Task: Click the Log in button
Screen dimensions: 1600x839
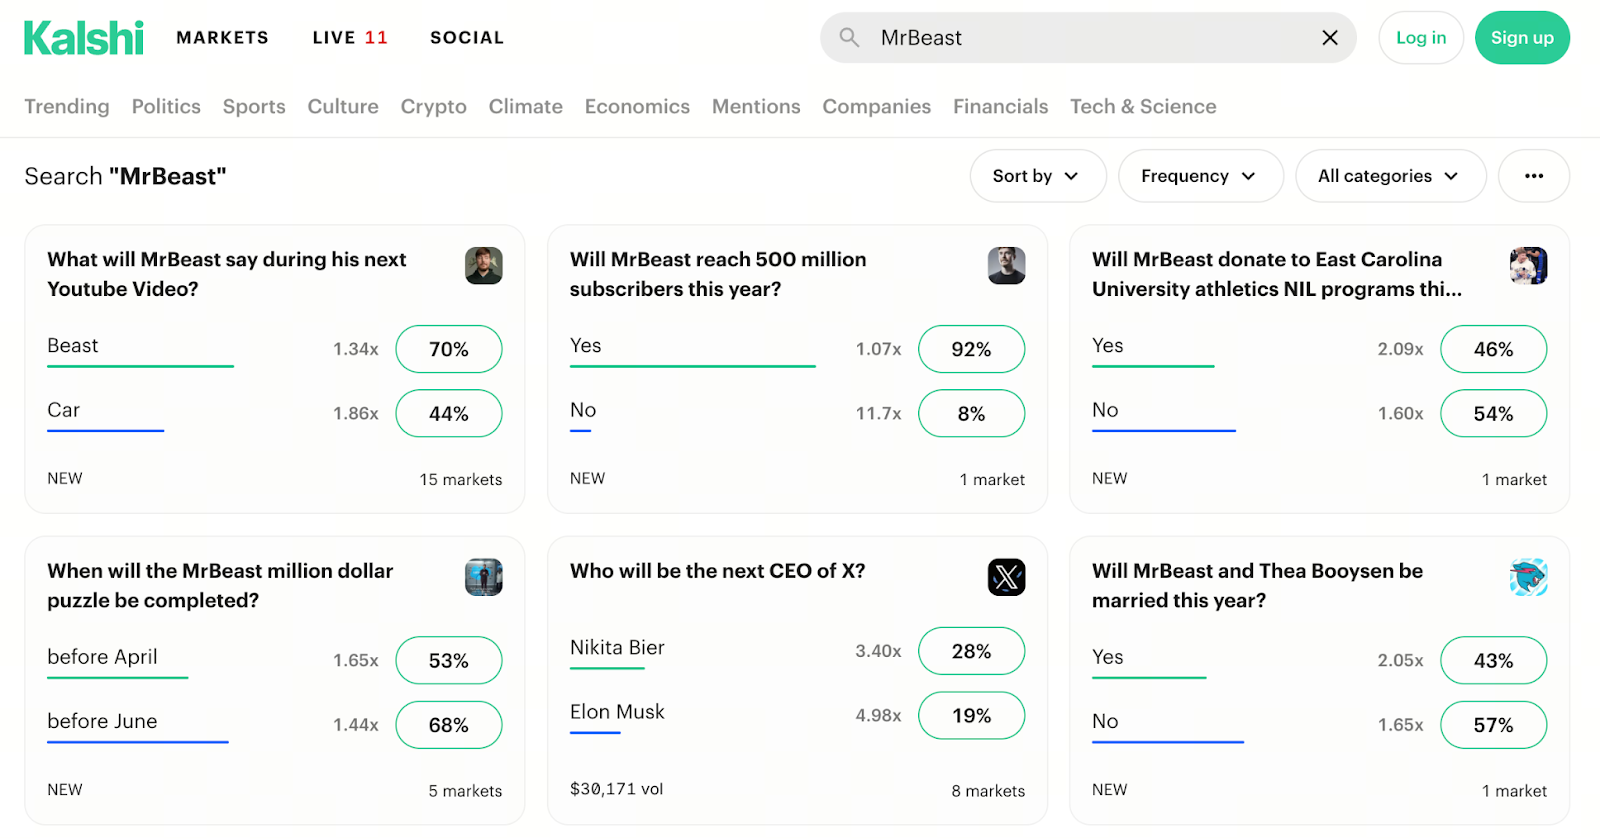Action: point(1420,38)
